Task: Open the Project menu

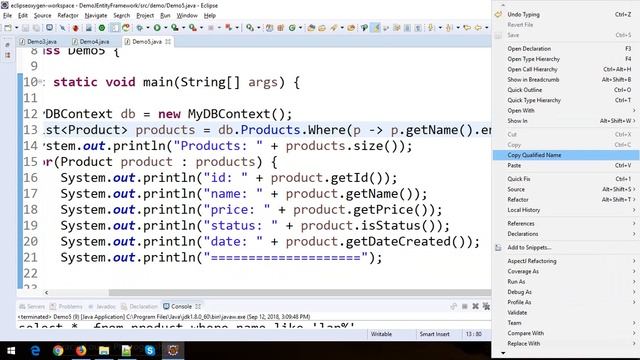Action: pos(145,16)
